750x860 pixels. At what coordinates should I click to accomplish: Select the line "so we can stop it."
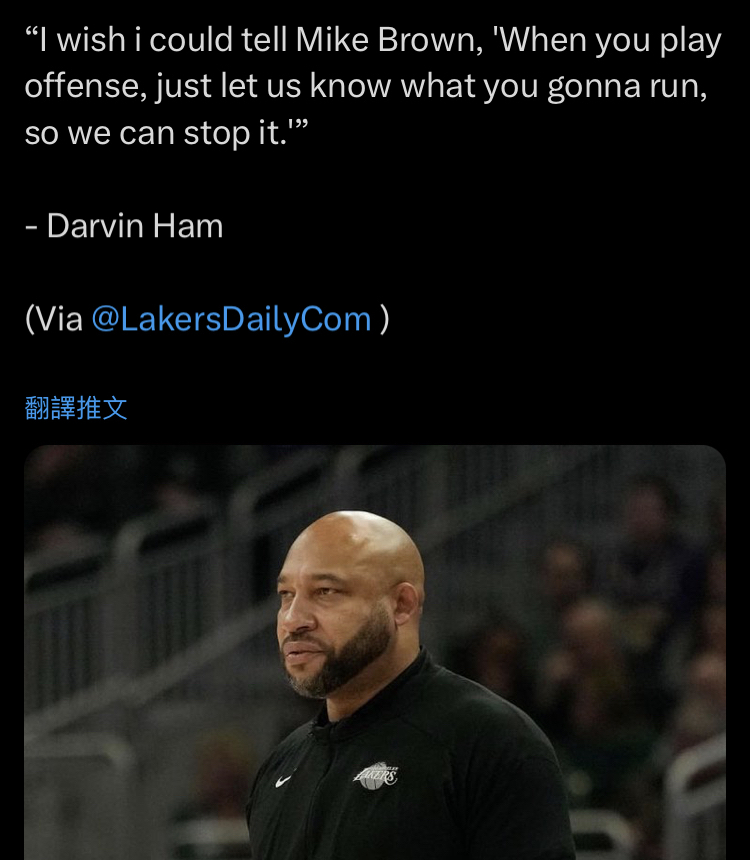[166, 133]
